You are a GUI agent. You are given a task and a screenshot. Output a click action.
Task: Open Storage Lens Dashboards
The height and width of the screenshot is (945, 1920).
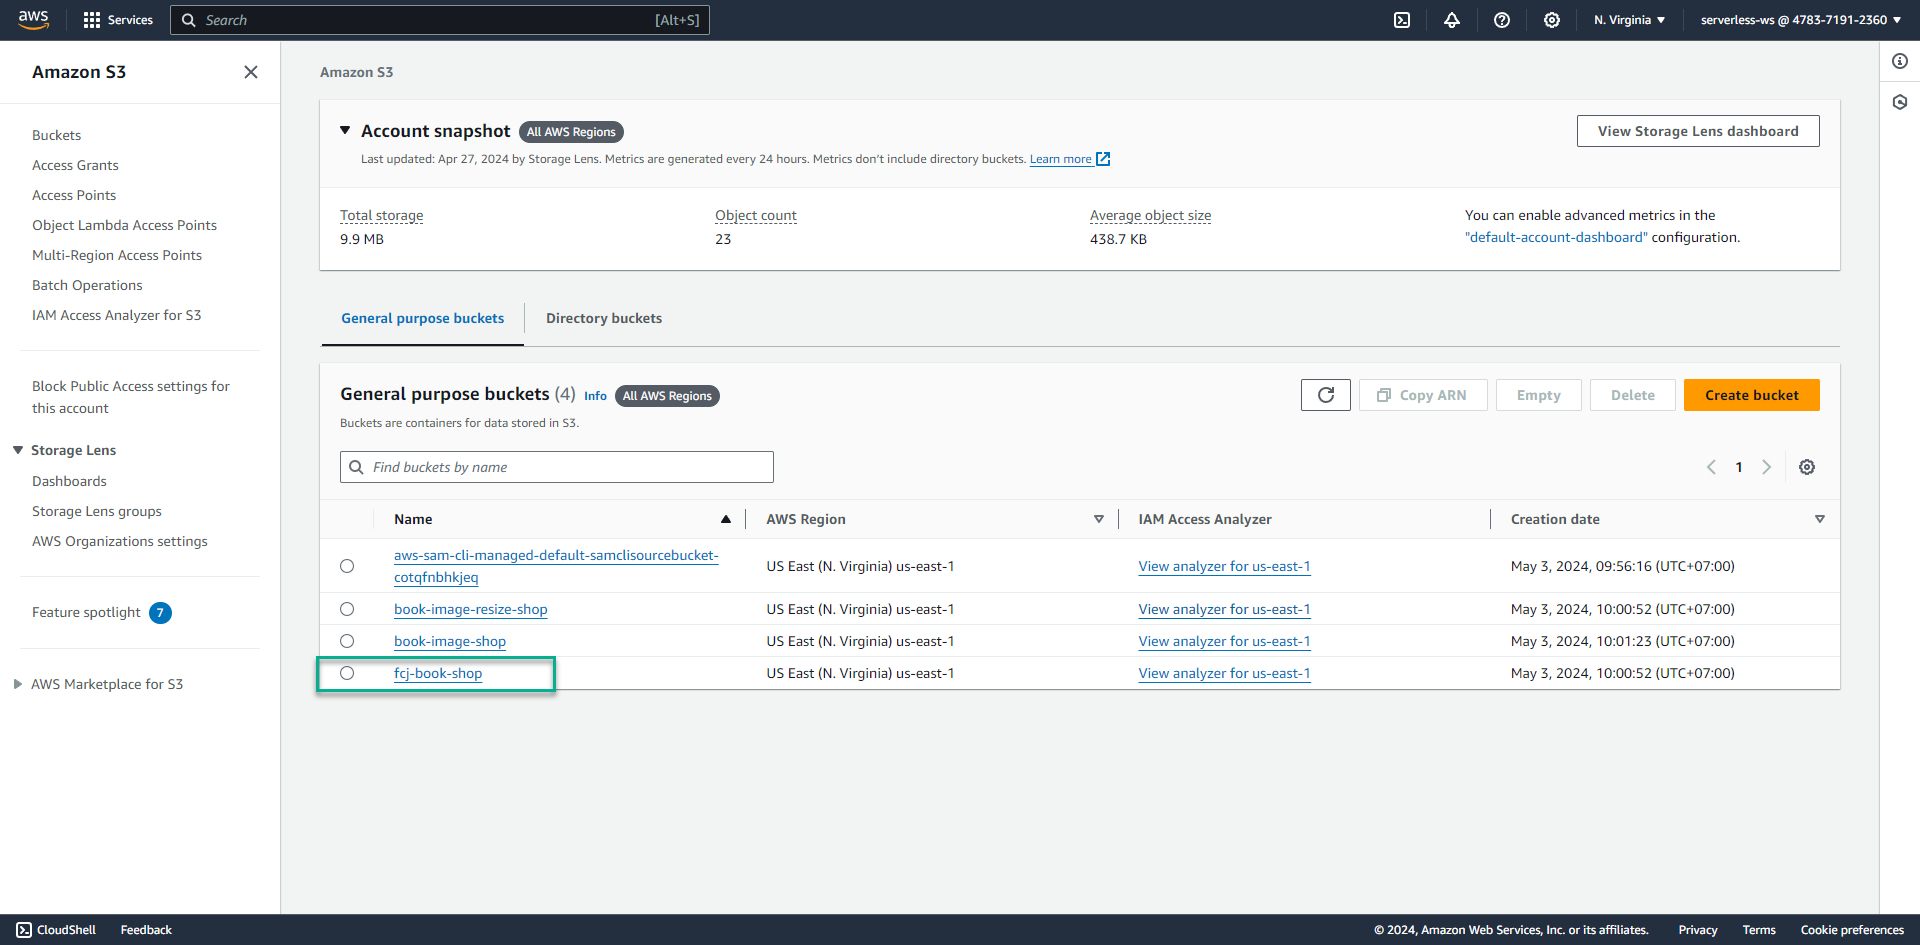(69, 481)
